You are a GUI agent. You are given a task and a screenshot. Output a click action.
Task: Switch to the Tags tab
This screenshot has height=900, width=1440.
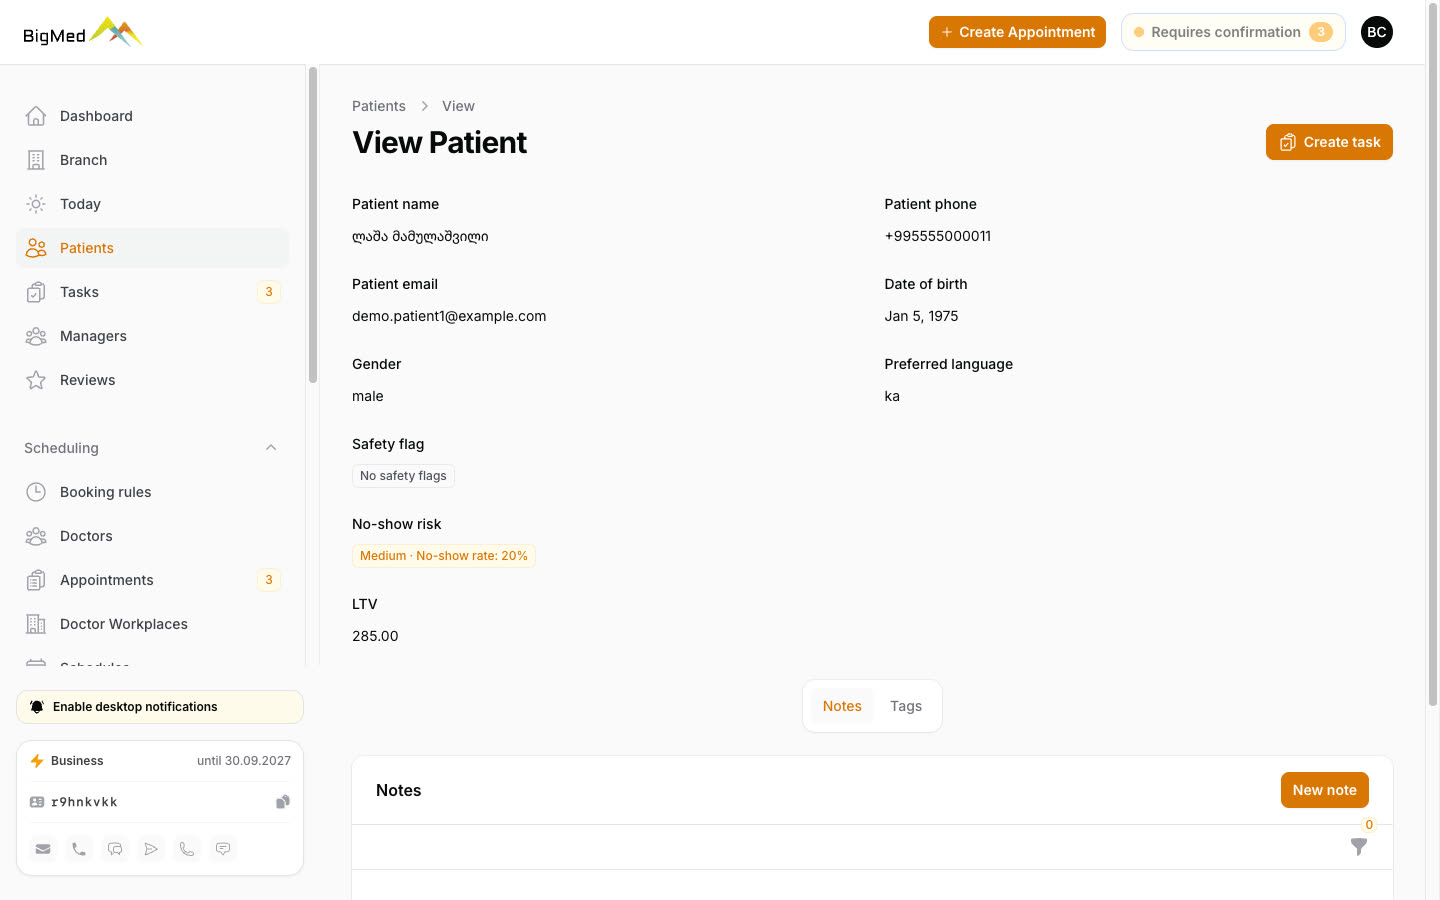click(x=906, y=706)
